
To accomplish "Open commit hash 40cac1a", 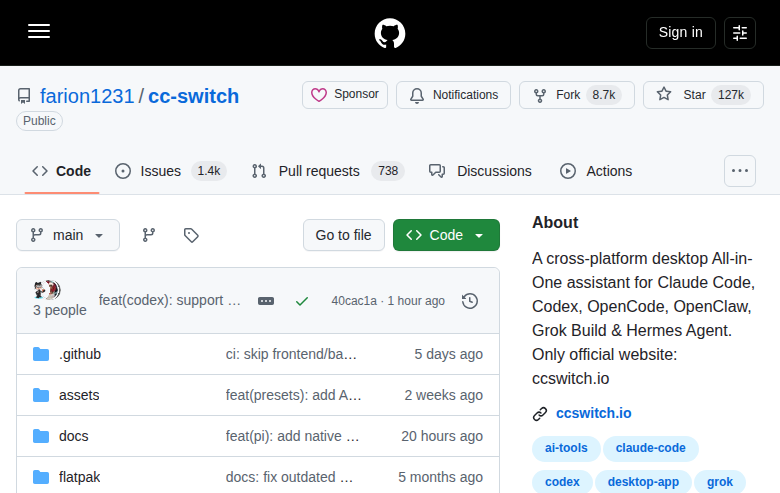I will 354,301.
